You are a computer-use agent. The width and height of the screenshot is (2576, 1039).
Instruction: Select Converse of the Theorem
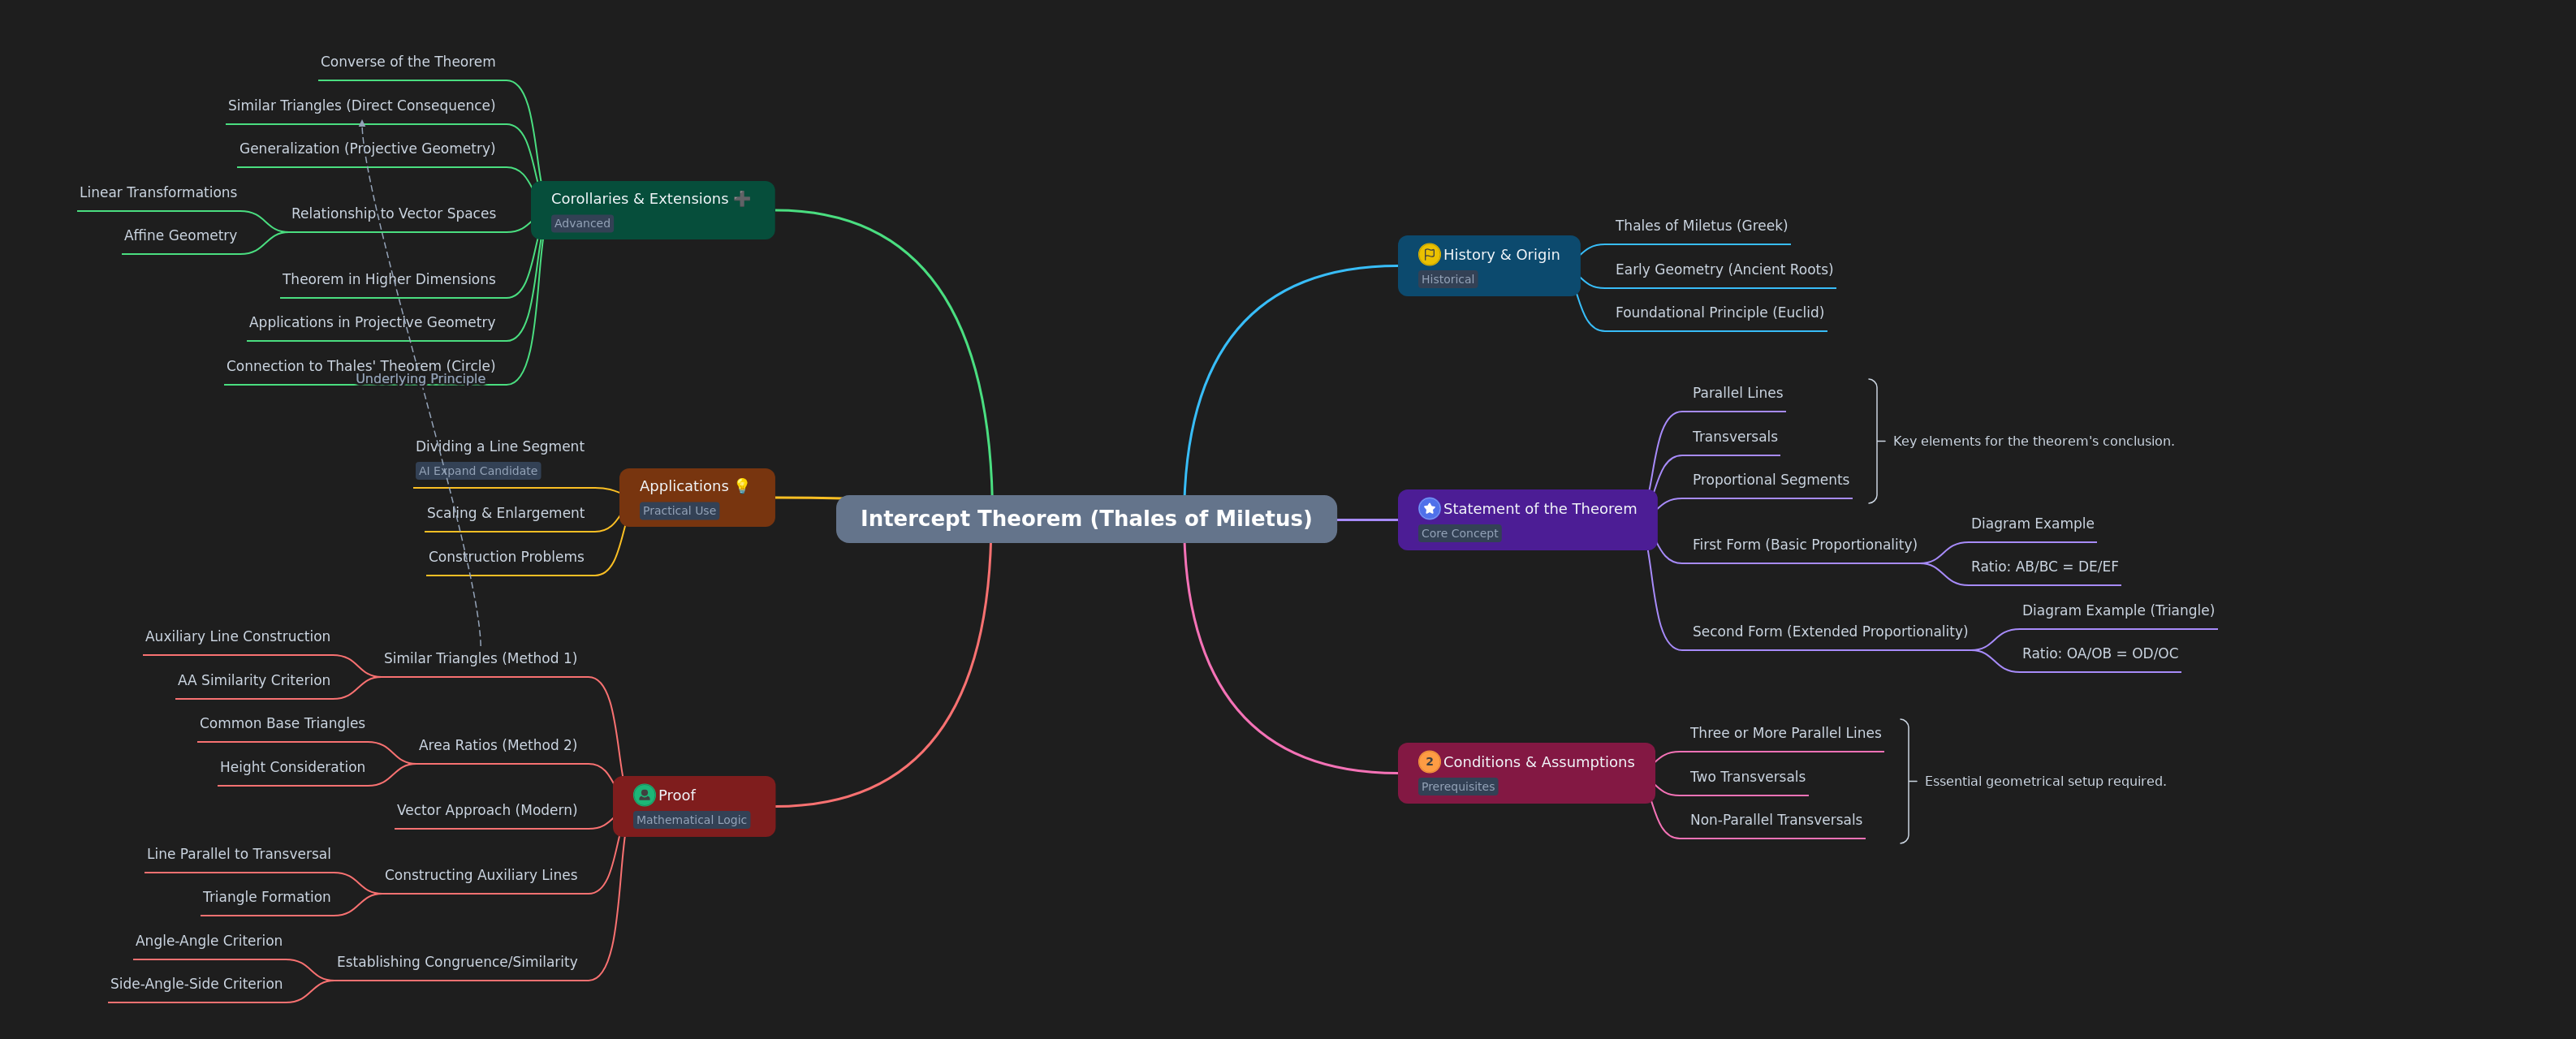(x=408, y=62)
